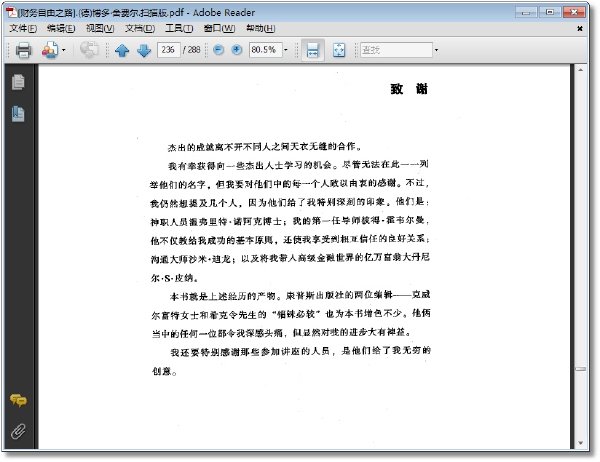
Task: Click the vertical scrollbar down arrow
Action: 580,443
